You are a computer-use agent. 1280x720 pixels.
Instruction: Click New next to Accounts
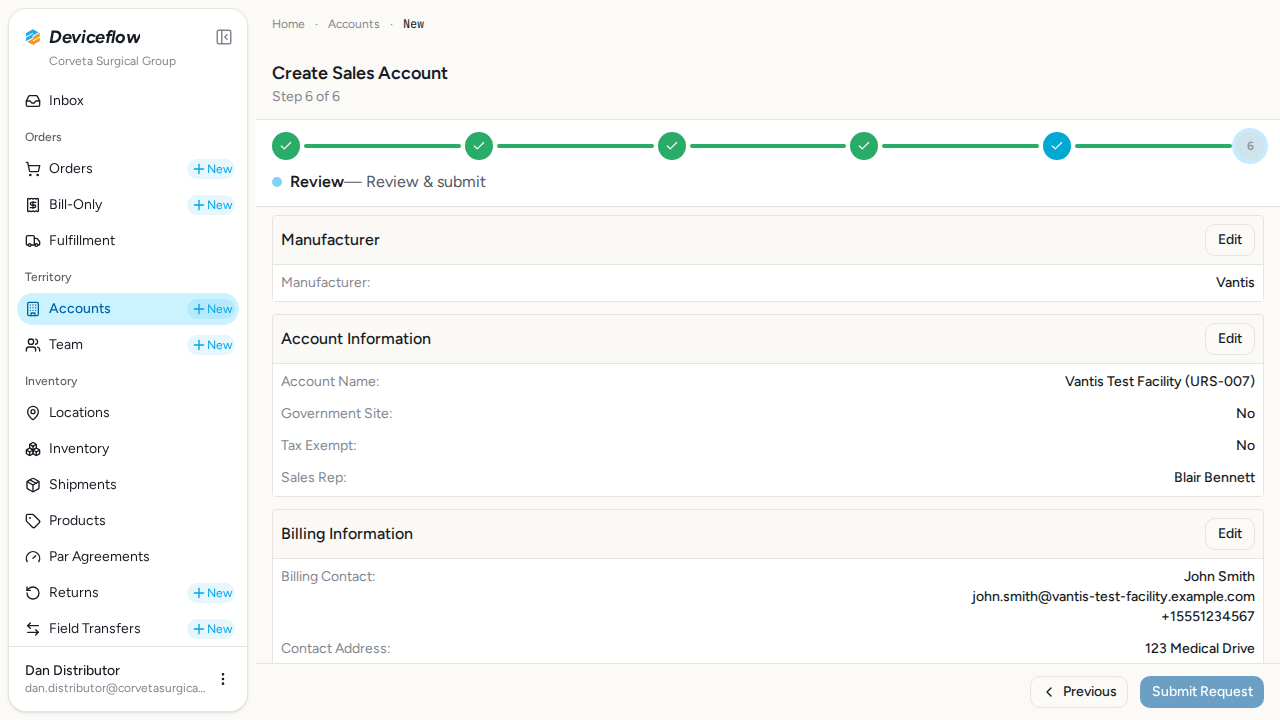point(212,309)
